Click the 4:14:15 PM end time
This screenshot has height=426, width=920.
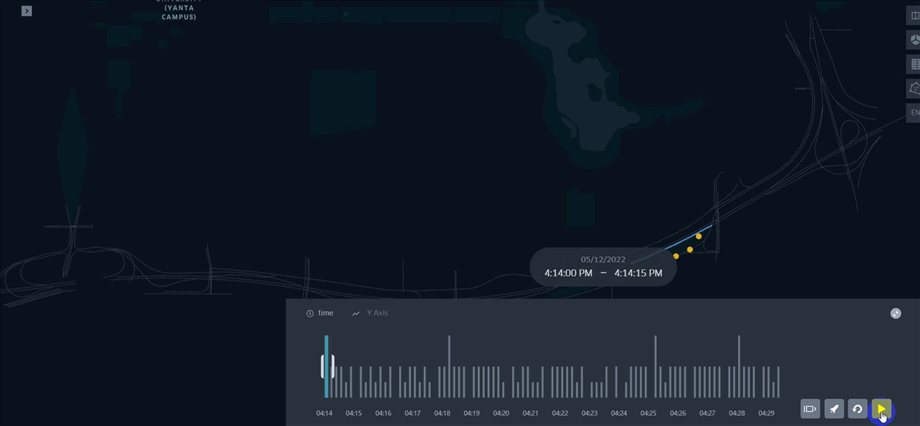coord(638,273)
